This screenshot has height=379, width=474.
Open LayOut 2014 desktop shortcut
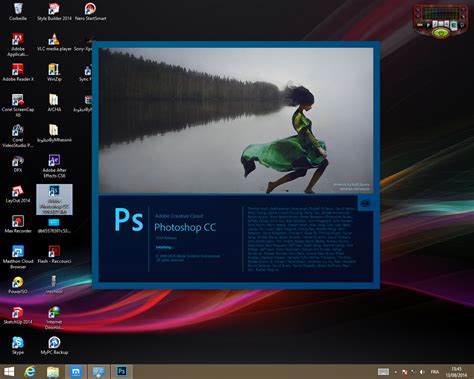pyautogui.click(x=18, y=194)
